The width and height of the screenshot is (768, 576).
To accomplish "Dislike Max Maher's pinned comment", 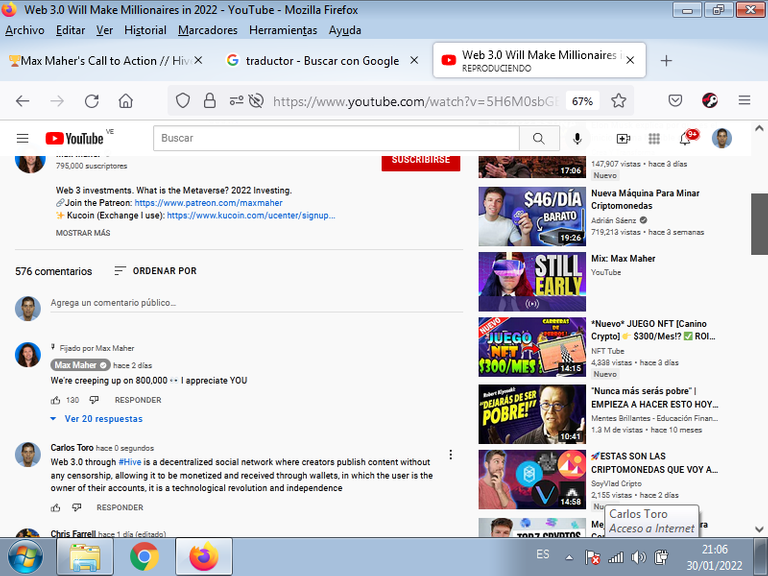I will pos(94,400).
